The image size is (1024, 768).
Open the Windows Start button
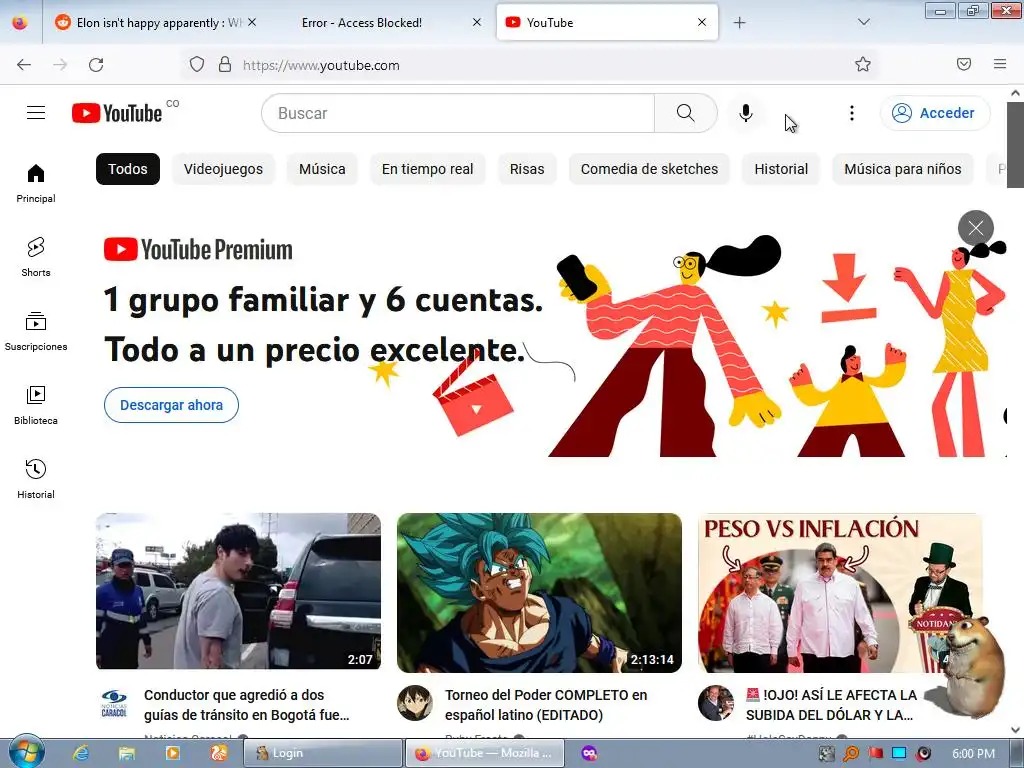click(x=26, y=752)
